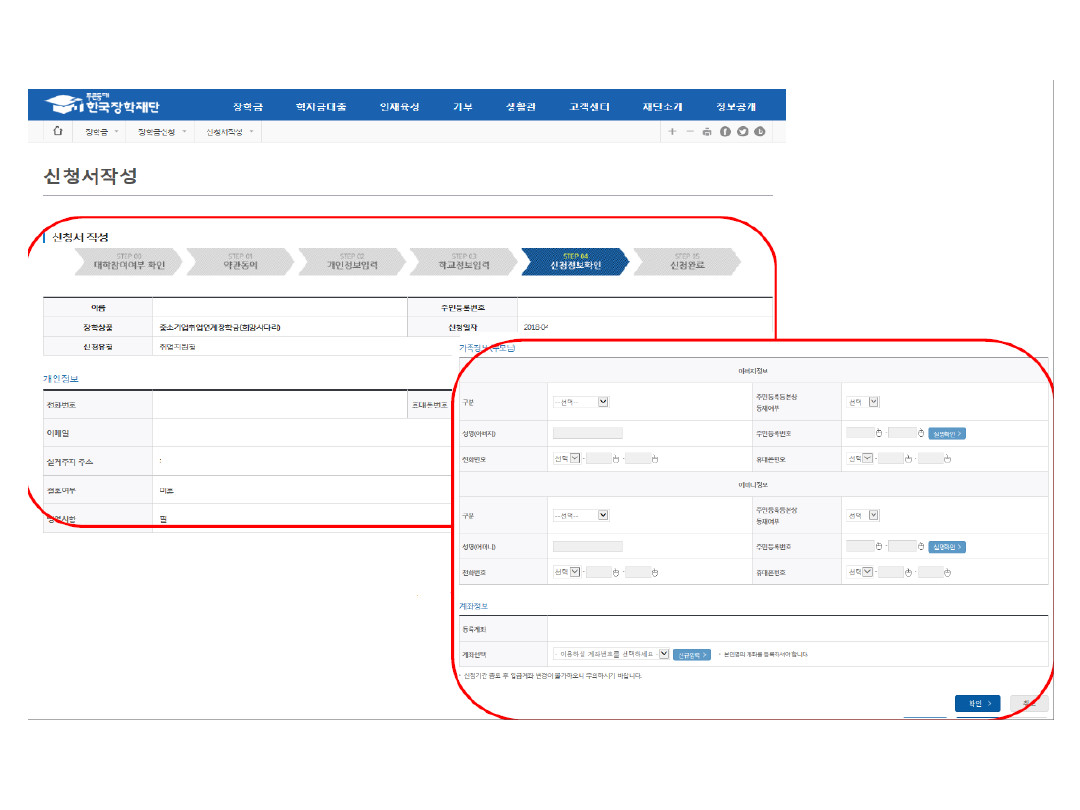
Task: Select the STEP 04 신청정보확인 step
Action: pyautogui.click(x=575, y=262)
